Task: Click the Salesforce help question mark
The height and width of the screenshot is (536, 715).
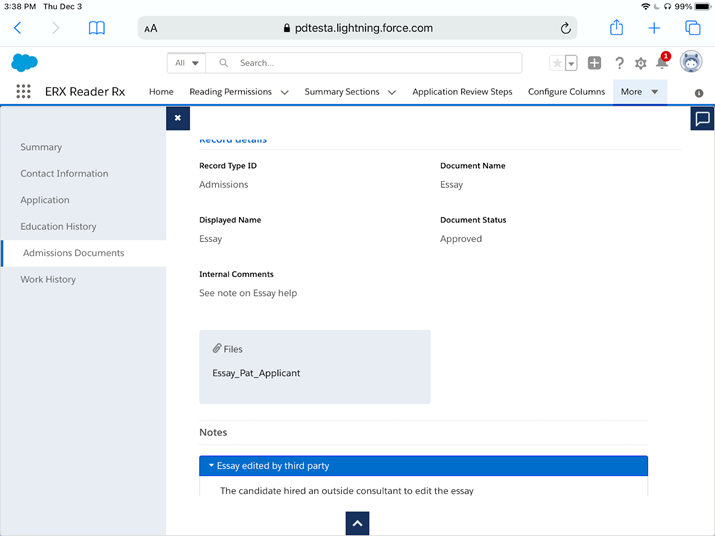Action: click(619, 63)
